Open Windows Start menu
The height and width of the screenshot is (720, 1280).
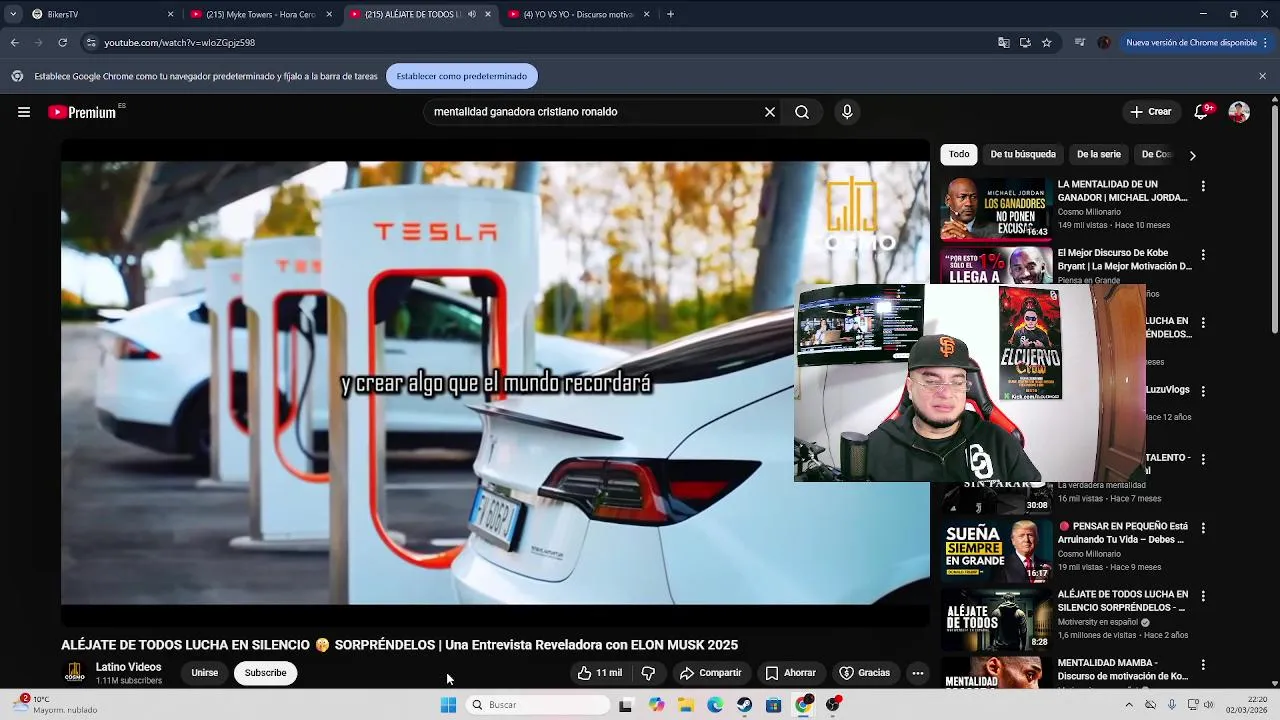pyautogui.click(x=448, y=705)
